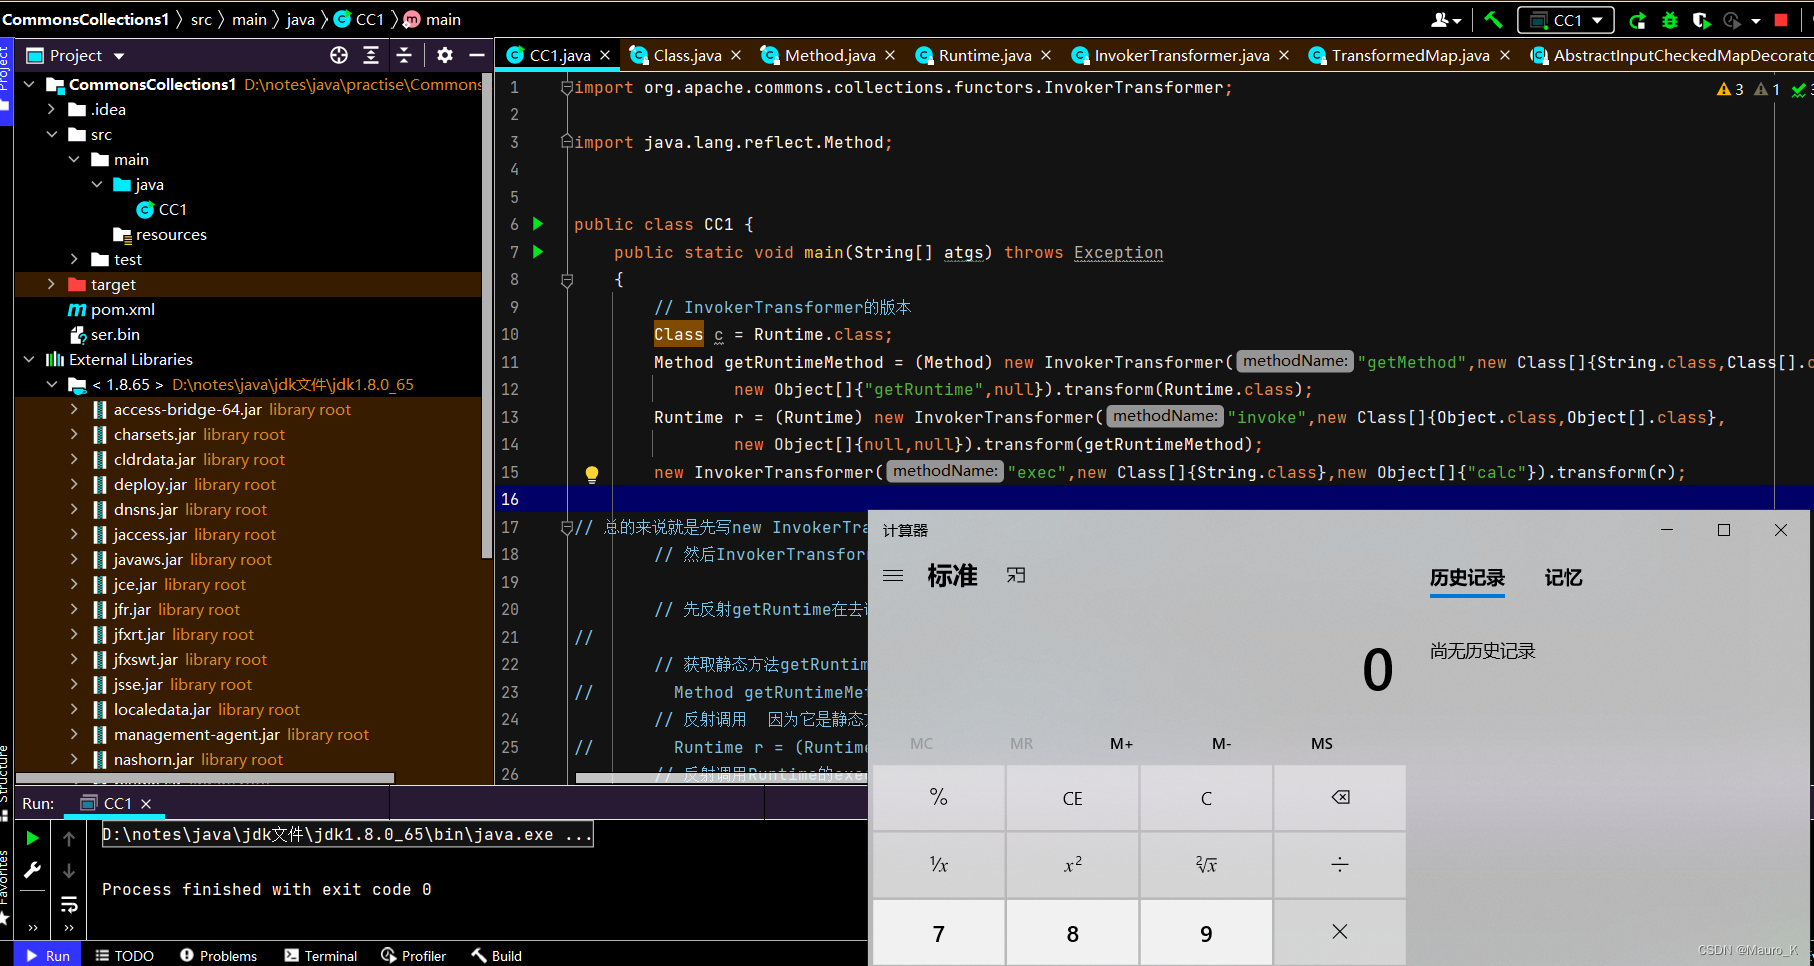Select the resources folder
The image size is (1814, 966).
pyautogui.click(x=160, y=234)
